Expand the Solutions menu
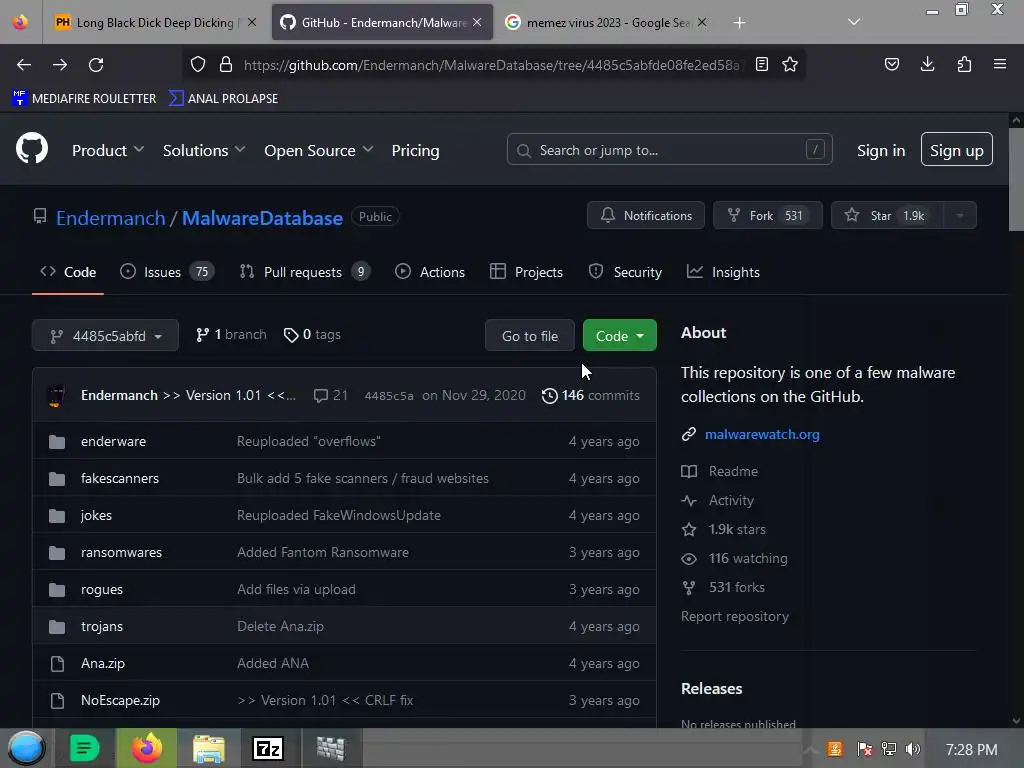Screen dimensions: 1024x768 [x=204, y=150]
